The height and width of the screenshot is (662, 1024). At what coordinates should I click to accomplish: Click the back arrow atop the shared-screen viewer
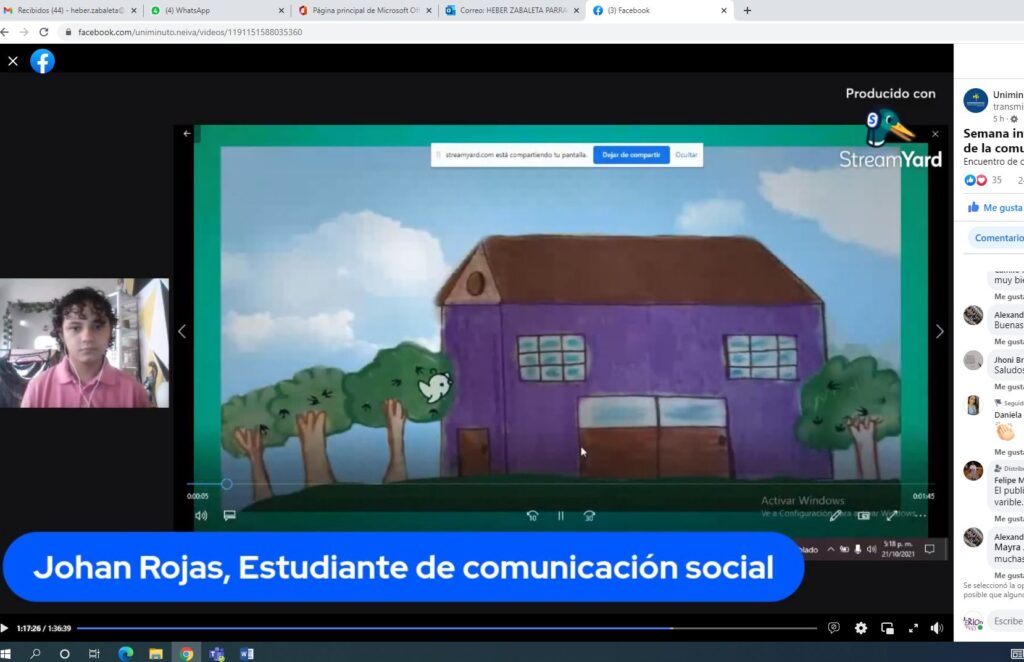click(x=187, y=133)
